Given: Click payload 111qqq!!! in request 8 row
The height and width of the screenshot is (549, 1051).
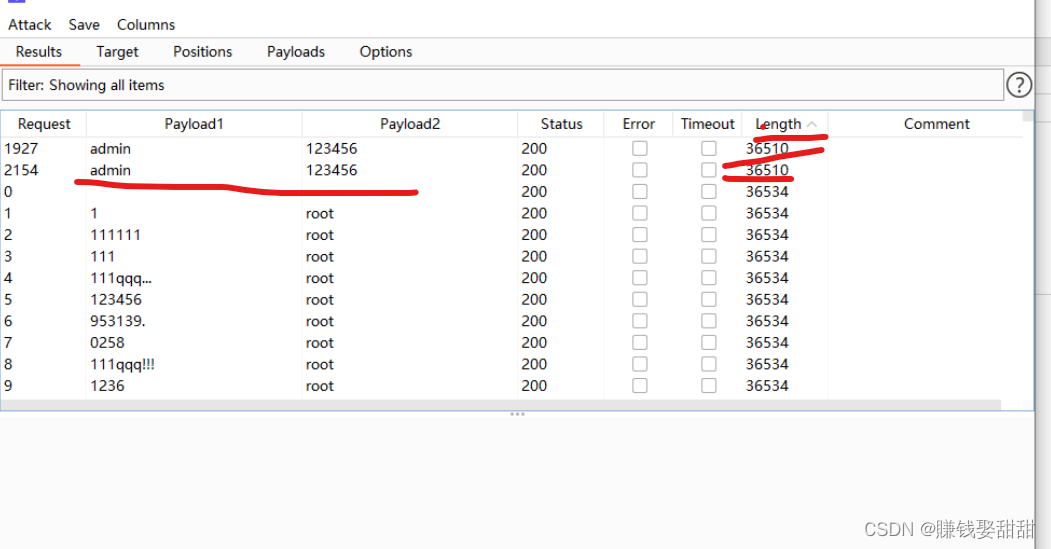Looking at the screenshot, I should click(x=123, y=364).
